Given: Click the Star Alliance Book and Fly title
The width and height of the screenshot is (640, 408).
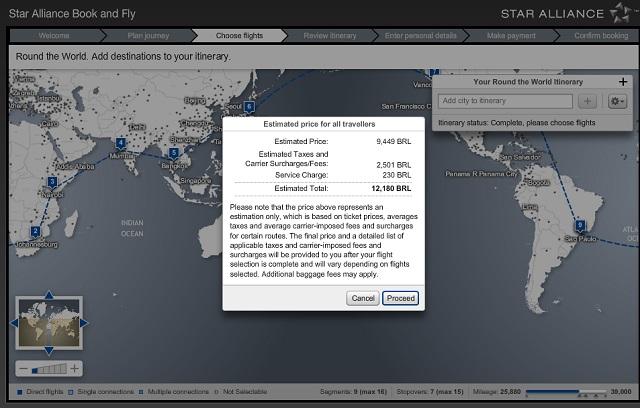Looking at the screenshot, I should coord(72,14).
